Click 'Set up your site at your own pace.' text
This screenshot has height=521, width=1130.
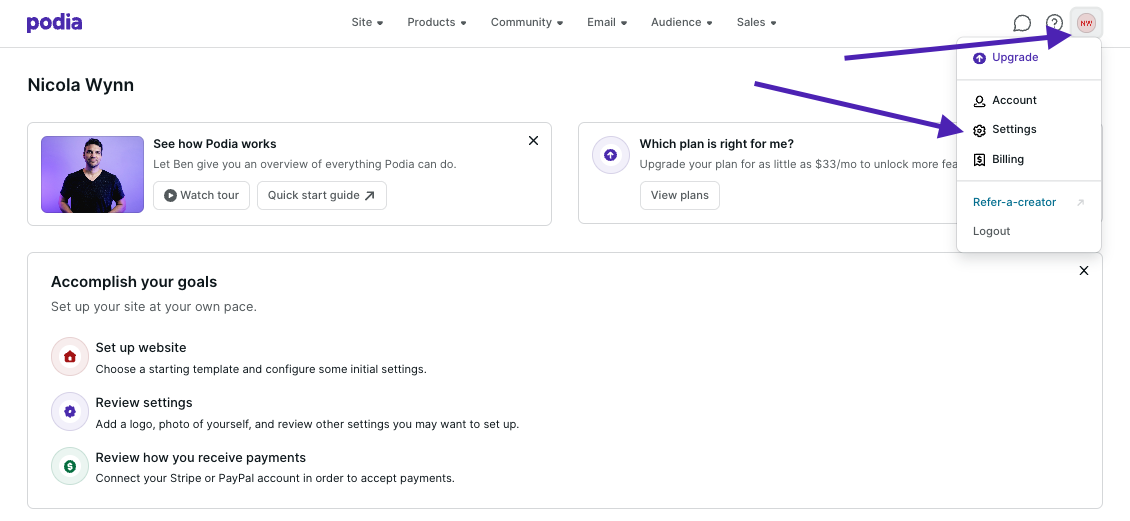154,307
